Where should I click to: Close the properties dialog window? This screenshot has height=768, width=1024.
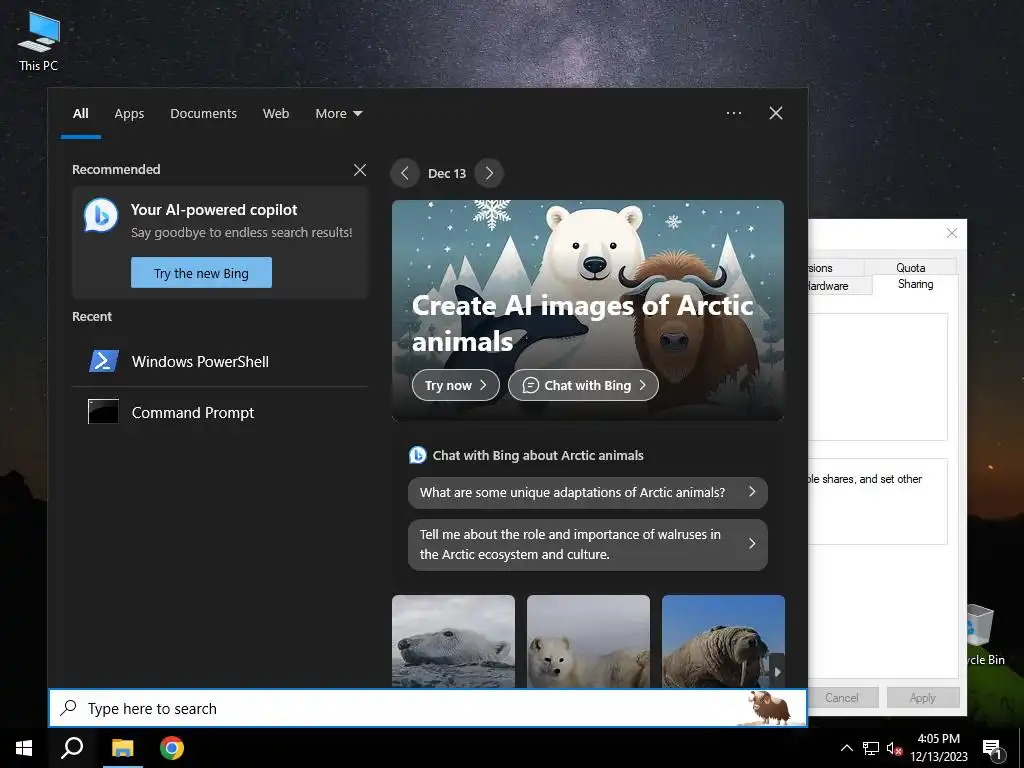coord(952,233)
